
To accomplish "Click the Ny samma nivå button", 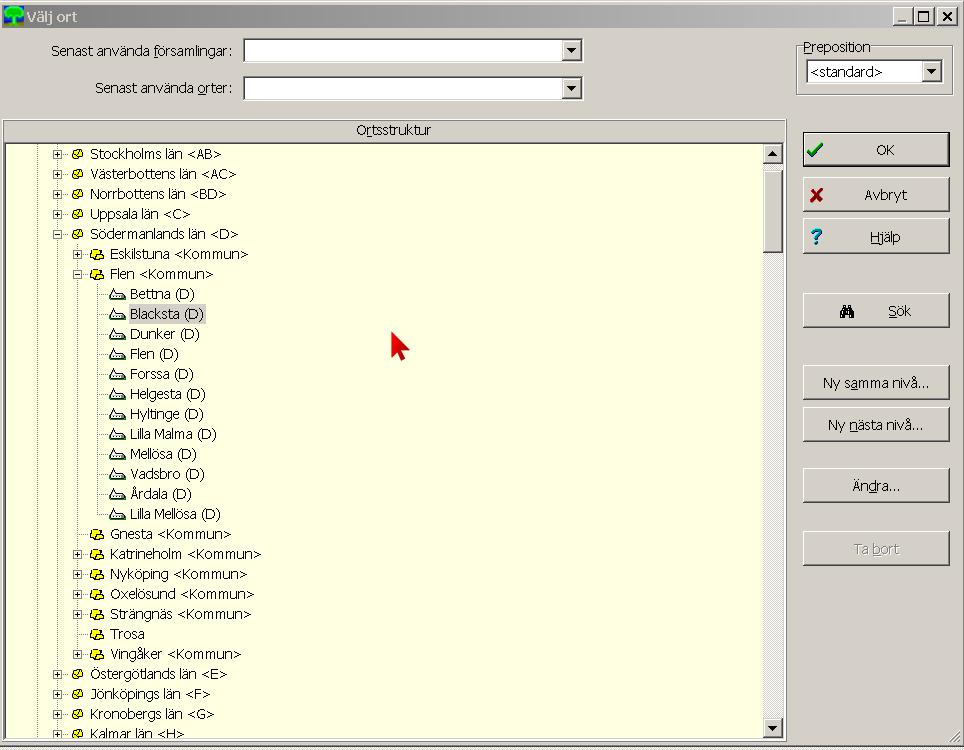I will point(876,383).
